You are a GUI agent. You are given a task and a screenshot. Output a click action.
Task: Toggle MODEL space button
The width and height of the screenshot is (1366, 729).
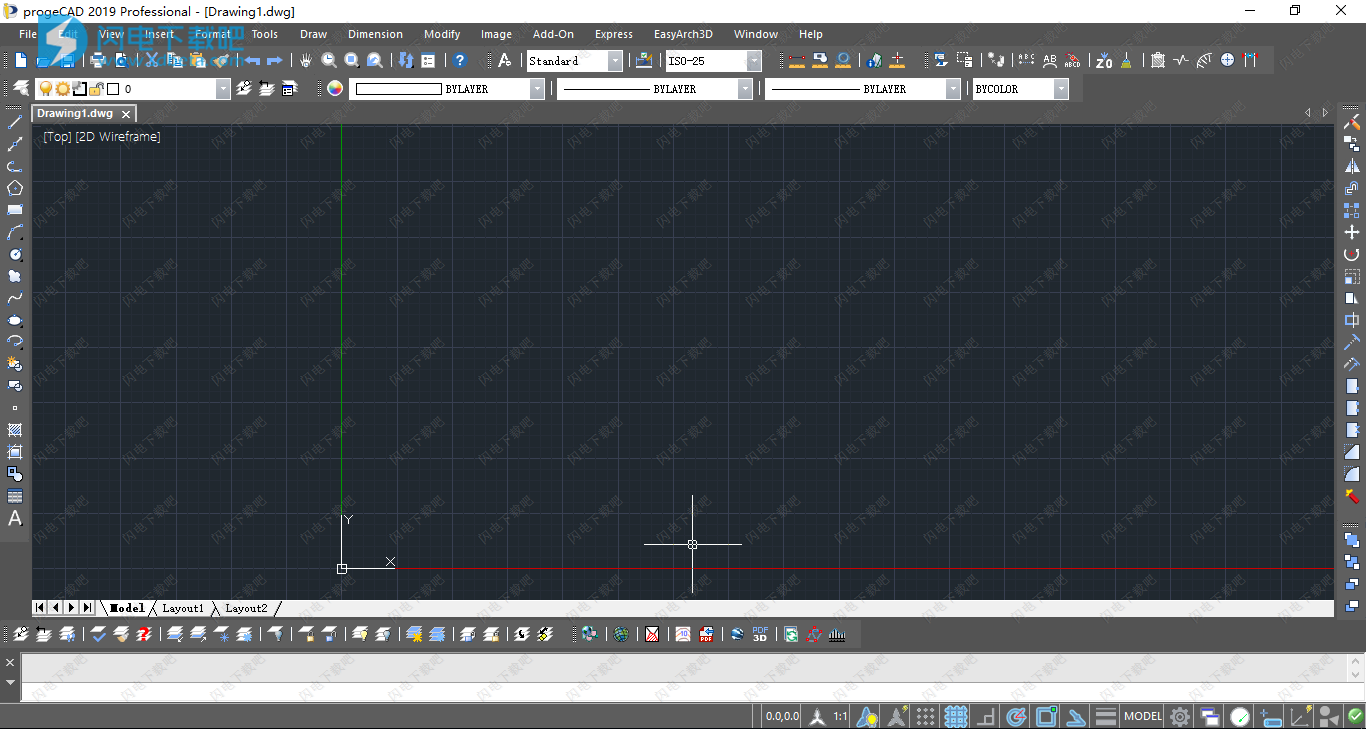1143,716
